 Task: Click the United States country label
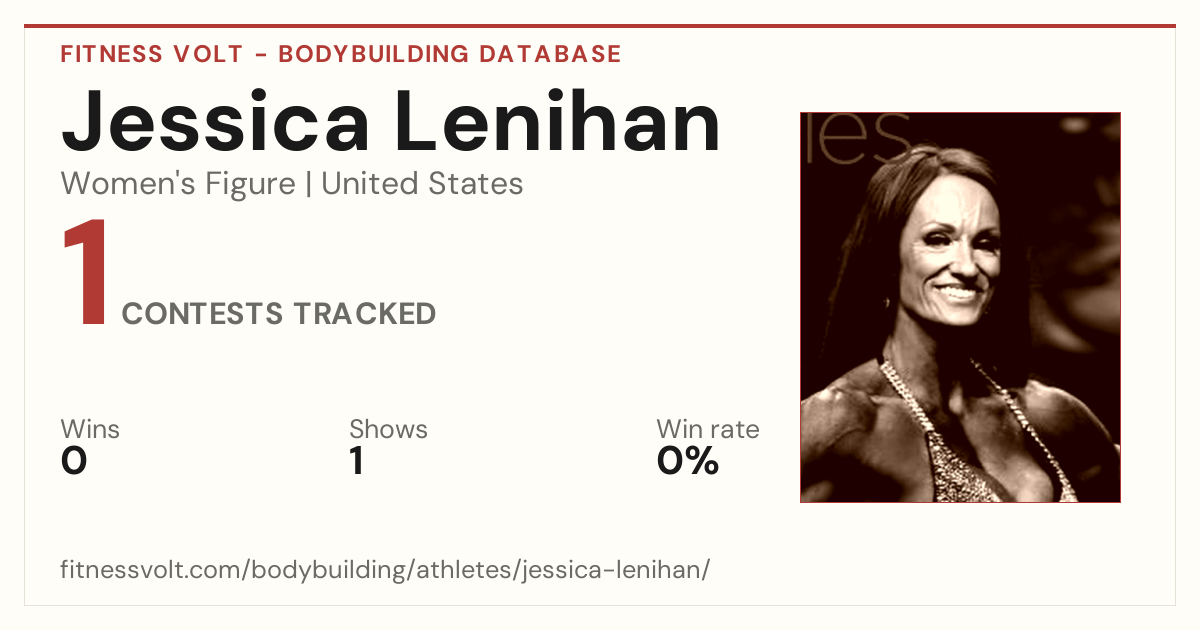tap(422, 184)
